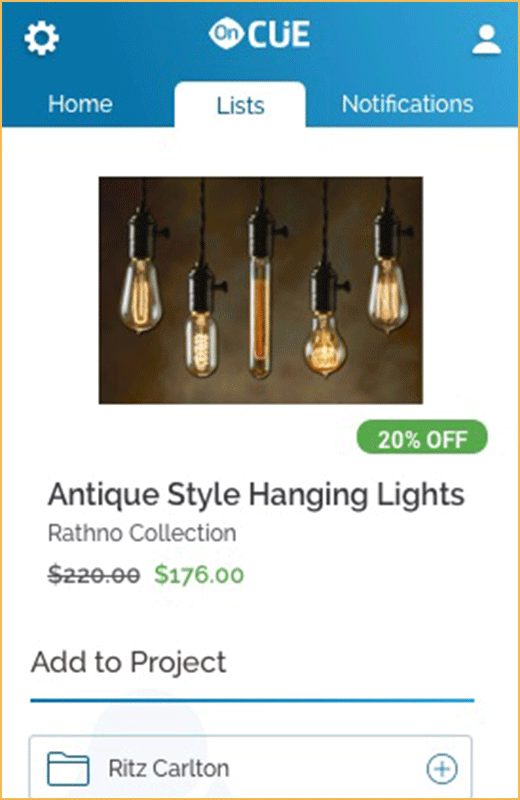The width and height of the screenshot is (520, 800).
Task: Click the original price $220.00
Action: coord(94,575)
